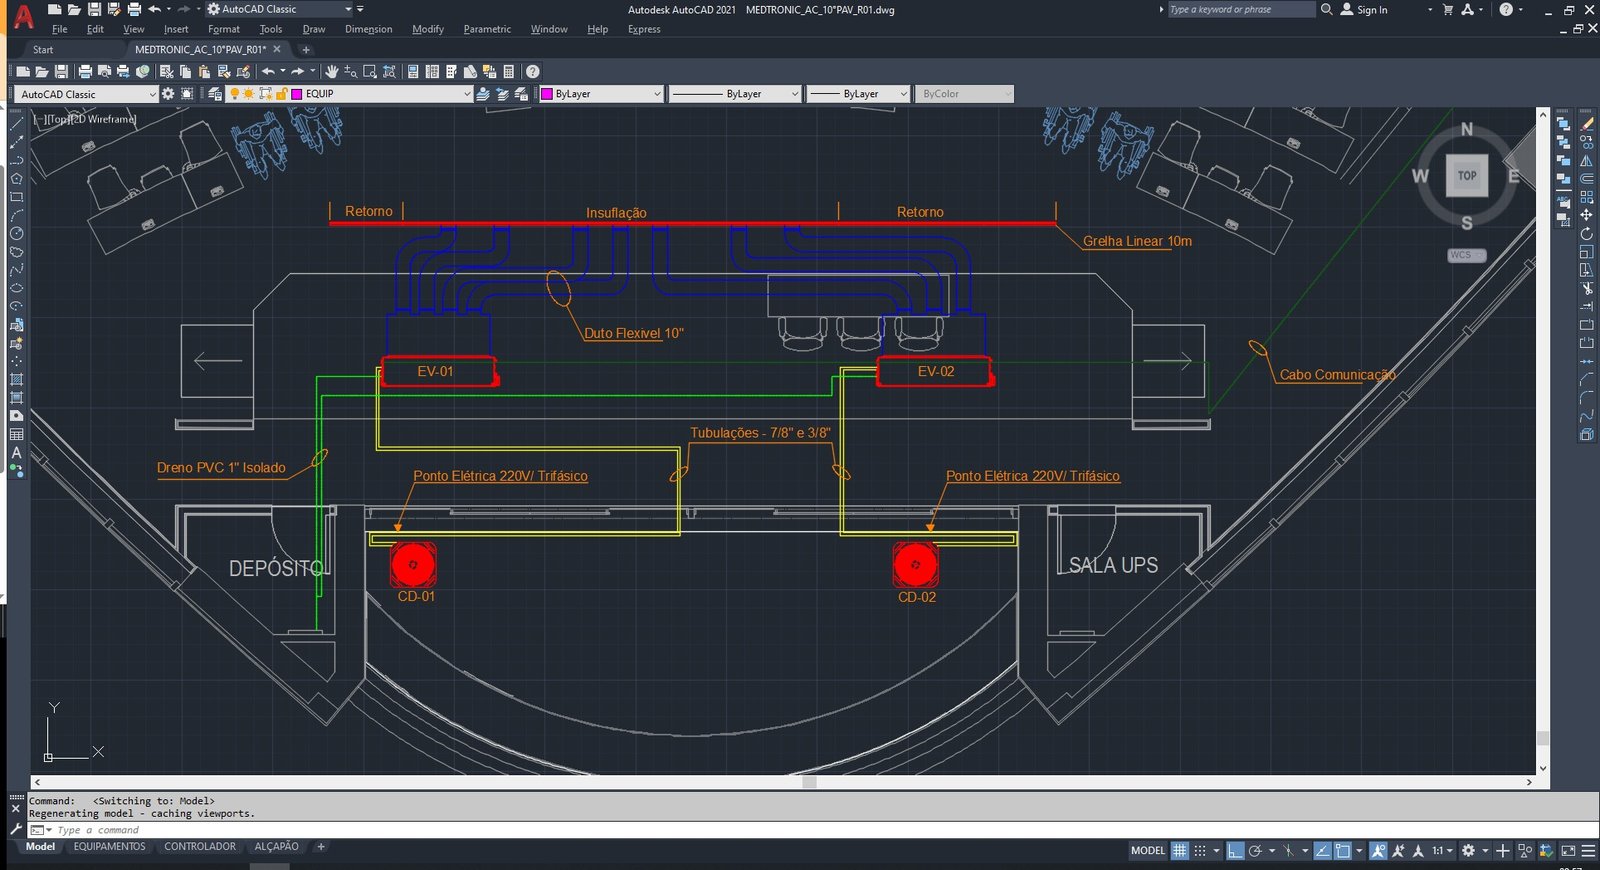Select the Multiline Text A tool
1600x870 pixels.
click(x=16, y=453)
